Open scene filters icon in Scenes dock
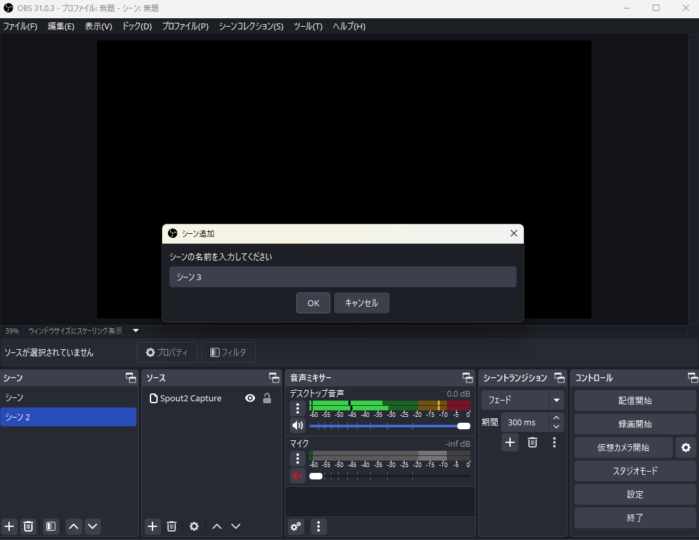The height and width of the screenshot is (540, 699). (51, 527)
